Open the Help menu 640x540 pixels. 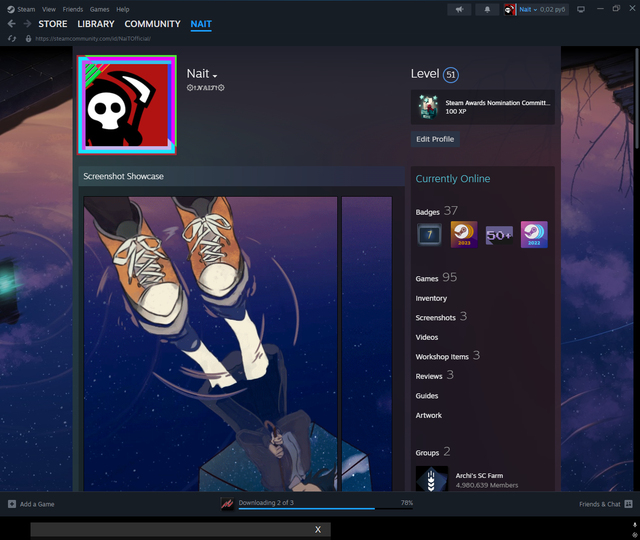122,9
